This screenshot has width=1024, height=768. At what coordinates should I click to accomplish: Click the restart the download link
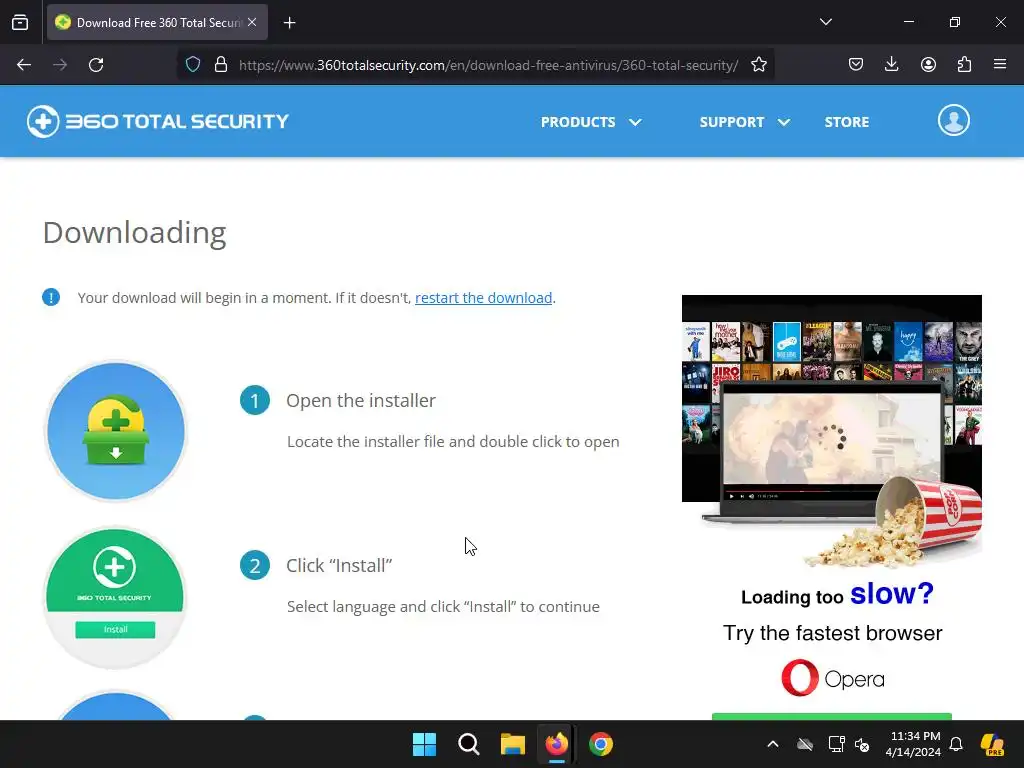(483, 298)
